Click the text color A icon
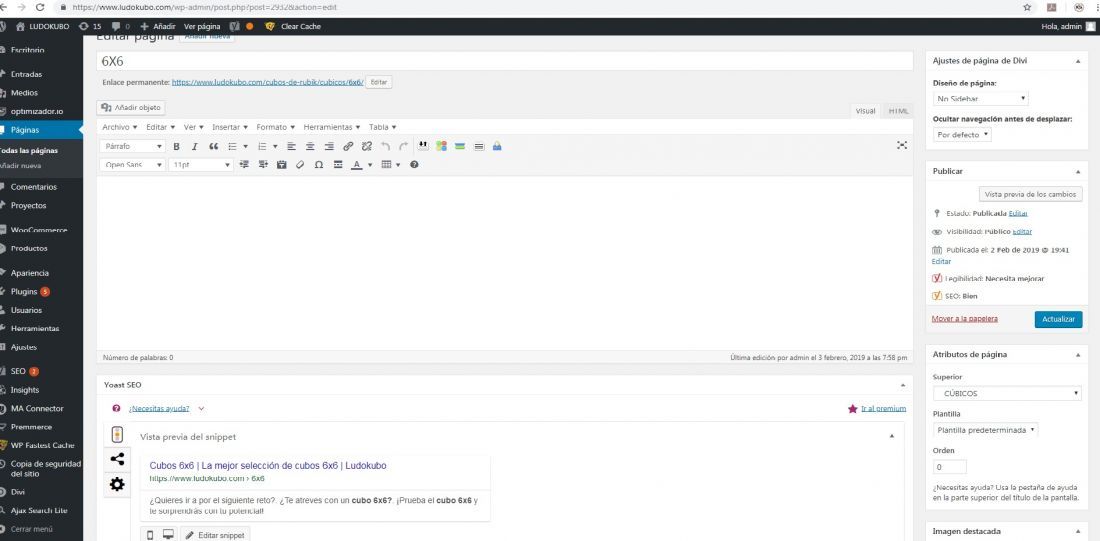 click(356, 165)
